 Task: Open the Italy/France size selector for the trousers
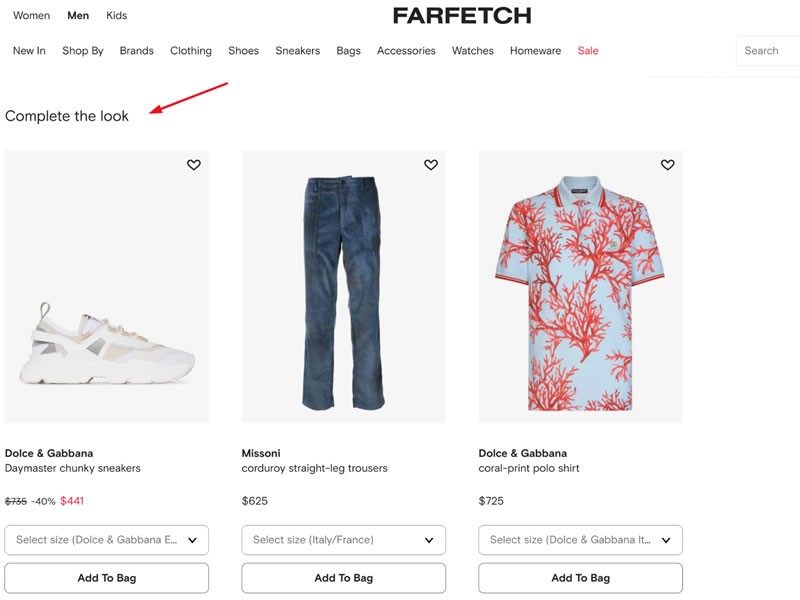[x=343, y=540]
